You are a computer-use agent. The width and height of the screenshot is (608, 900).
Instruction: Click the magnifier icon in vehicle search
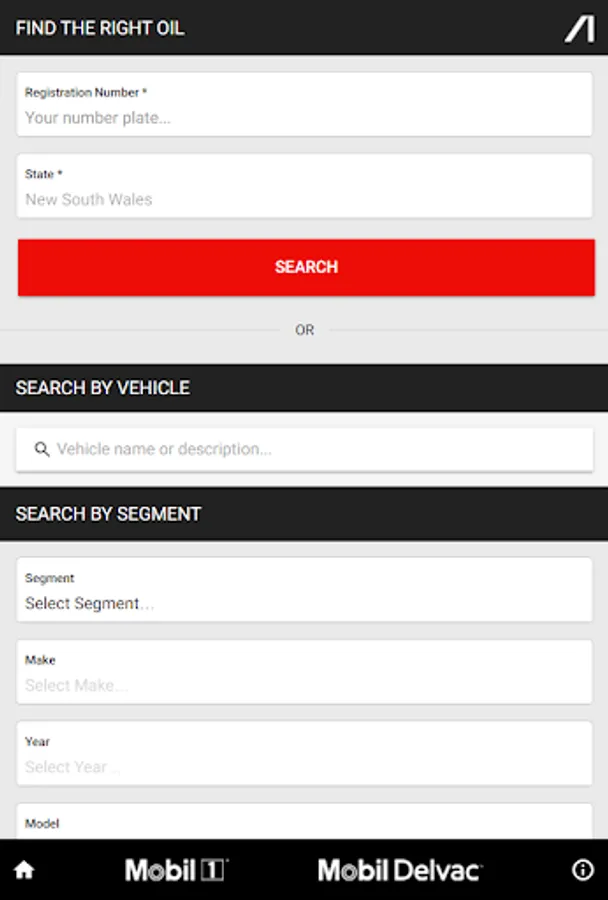pos(42,449)
